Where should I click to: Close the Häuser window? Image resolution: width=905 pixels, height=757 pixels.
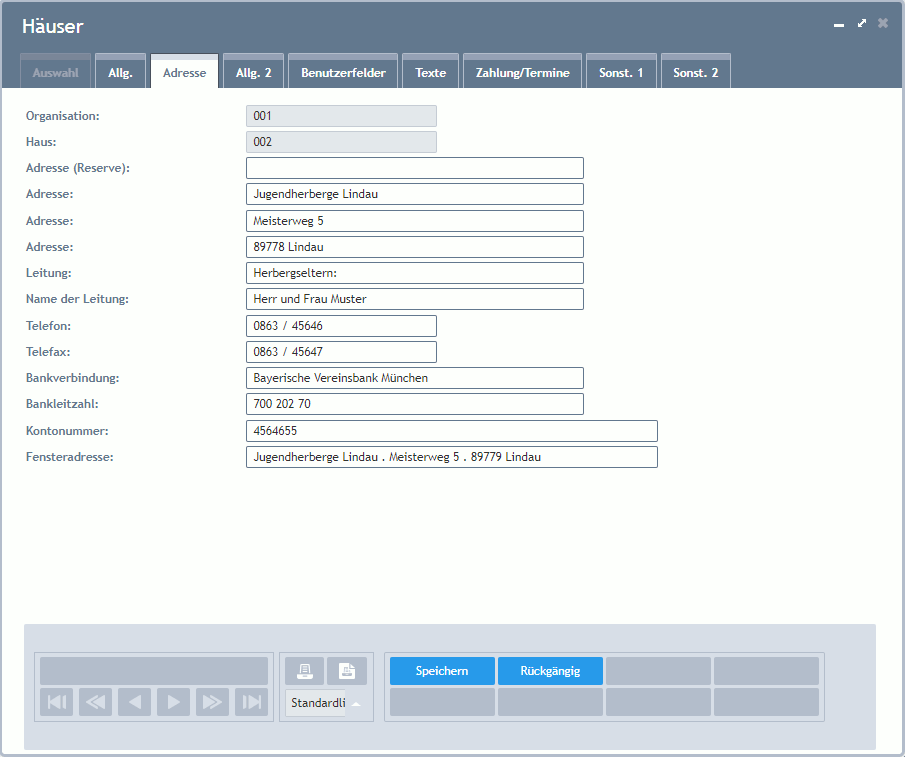point(883,23)
